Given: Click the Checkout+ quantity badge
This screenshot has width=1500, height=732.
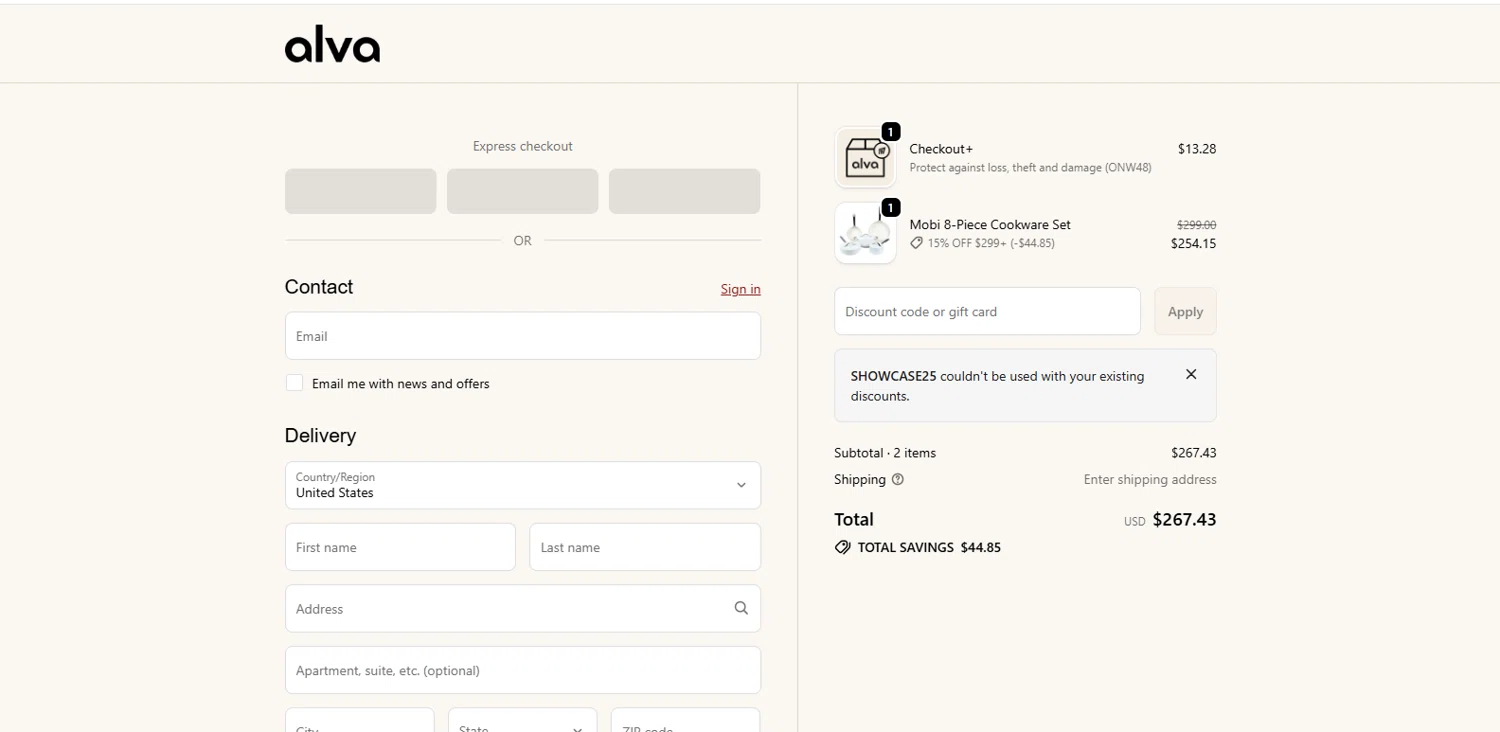Looking at the screenshot, I should (891, 131).
